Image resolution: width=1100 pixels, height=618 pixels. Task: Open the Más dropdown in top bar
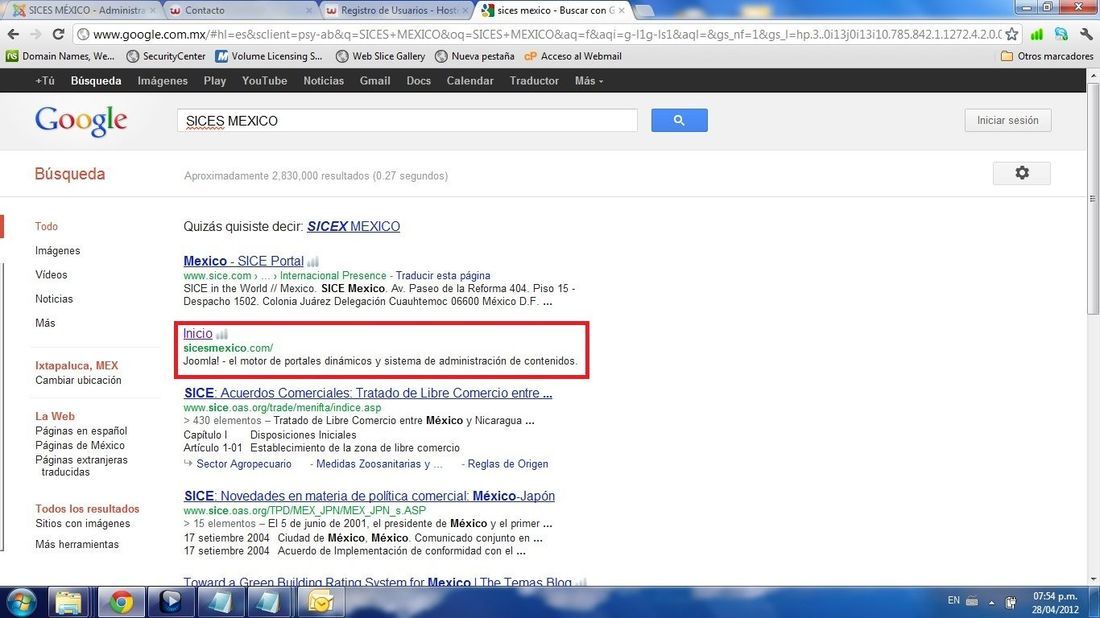pos(589,81)
